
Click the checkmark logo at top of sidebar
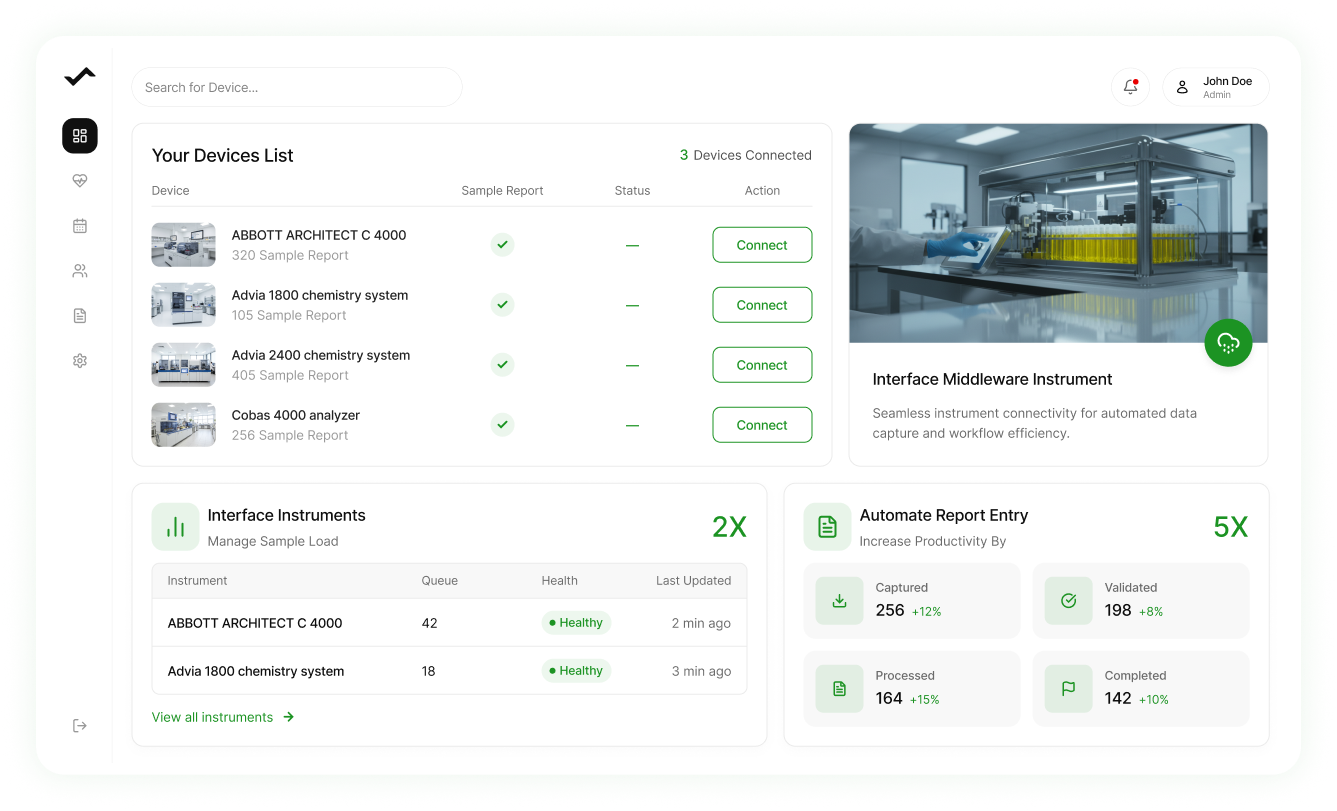coord(80,77)
